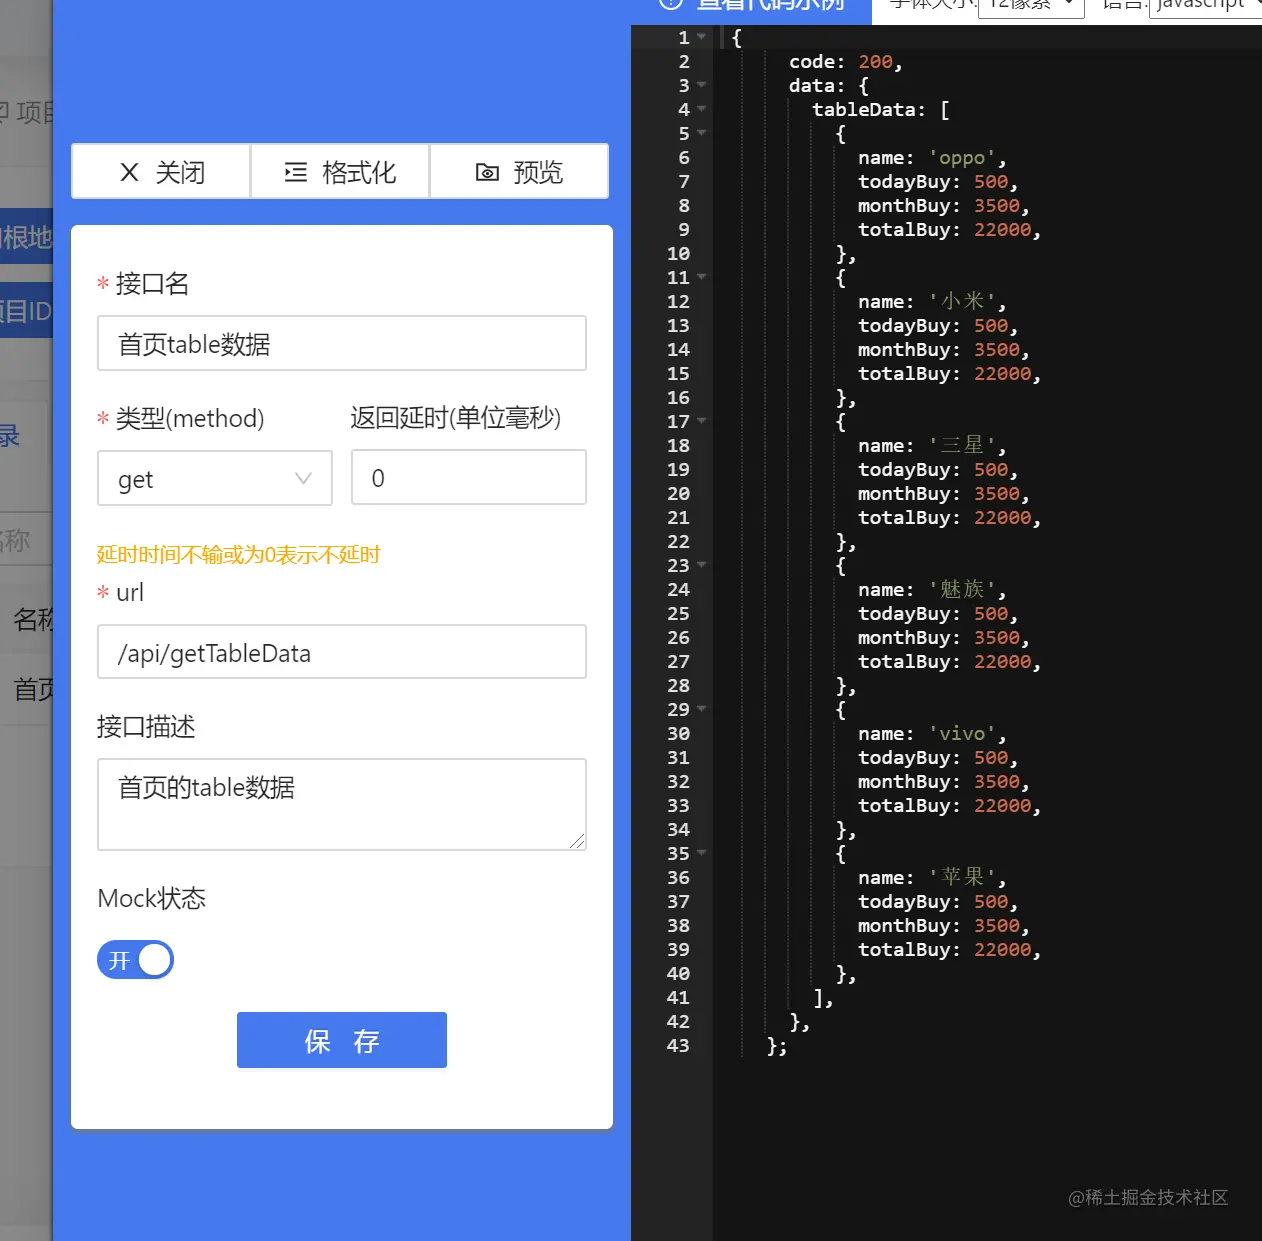This screenshot has width=1262, height=1241.
Task: Focus the 接口名 input field
Action: [x=342, y=344]
